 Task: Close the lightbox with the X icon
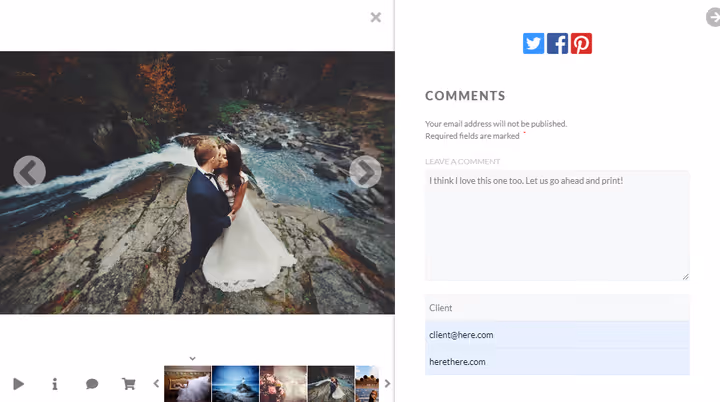click(376, 17)
